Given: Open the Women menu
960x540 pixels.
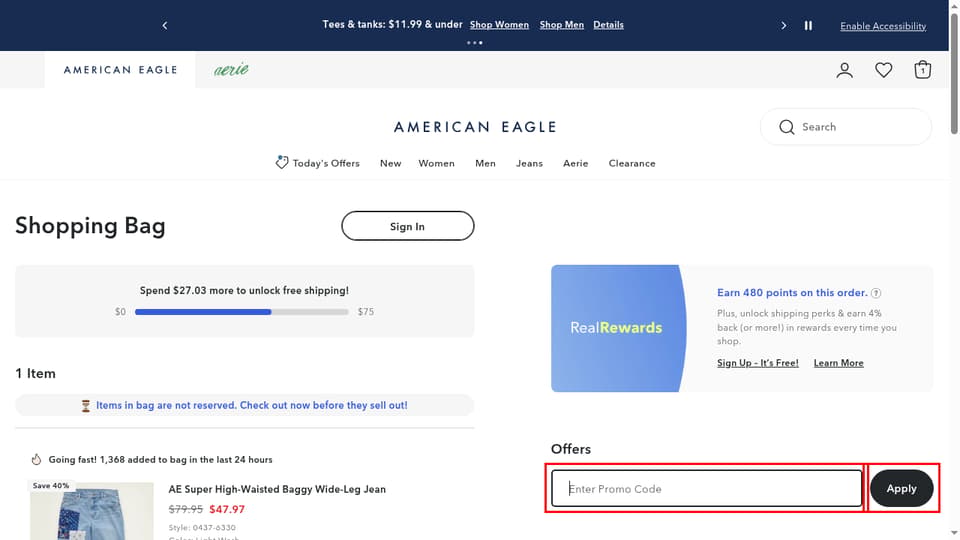Looking at the screenshot, I should point(437,163).
